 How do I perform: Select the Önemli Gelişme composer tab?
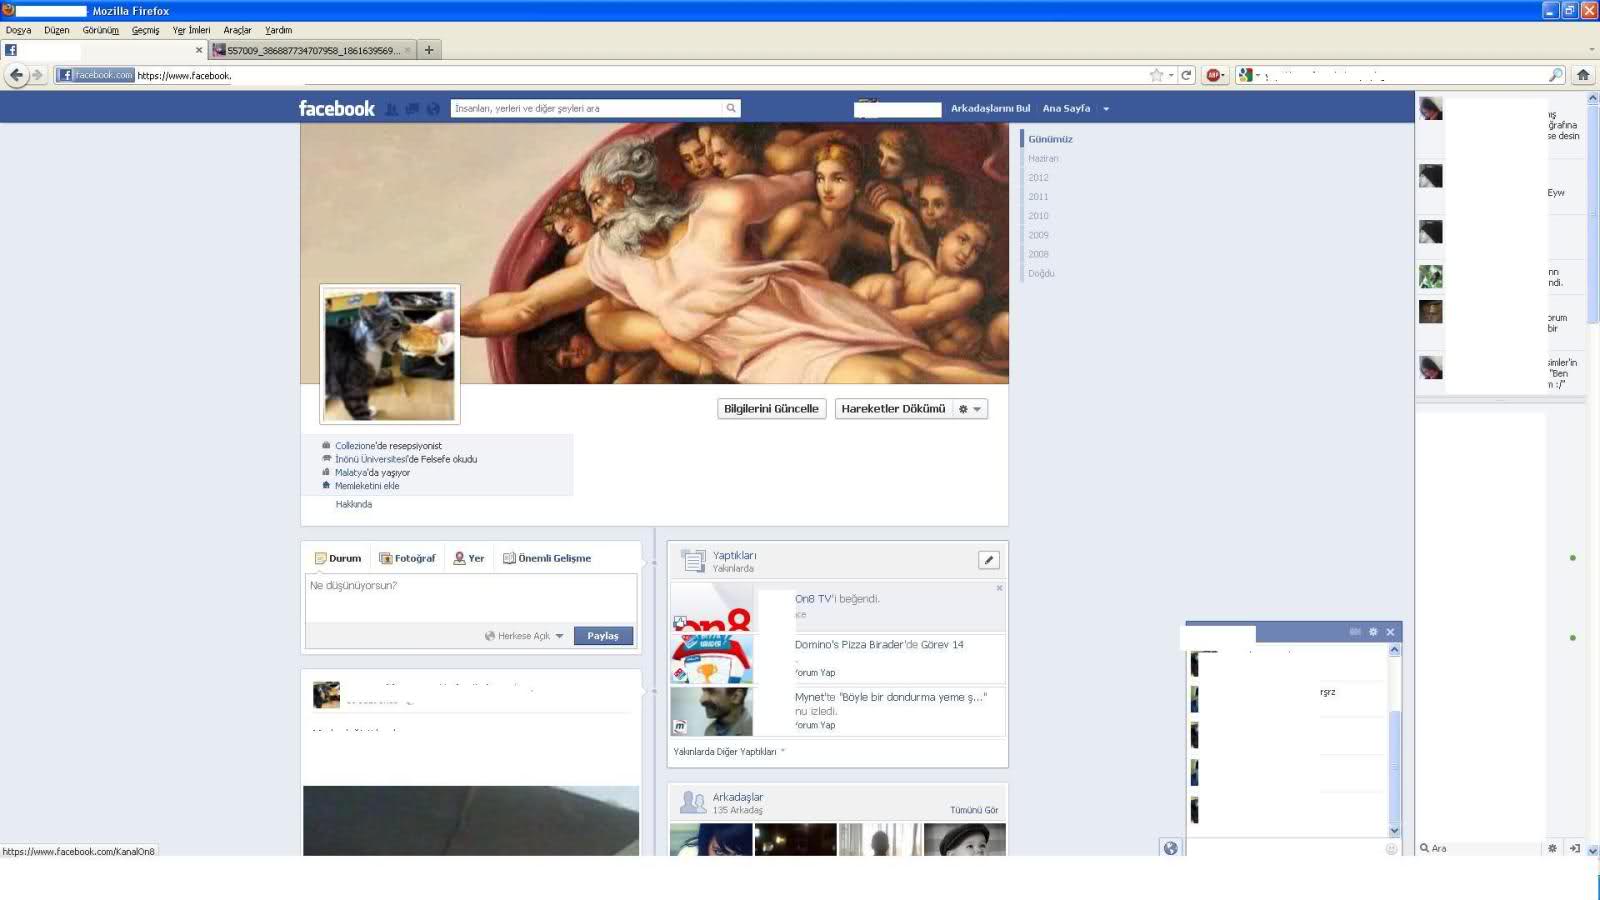pyautogui.click(x=546, y=558)
